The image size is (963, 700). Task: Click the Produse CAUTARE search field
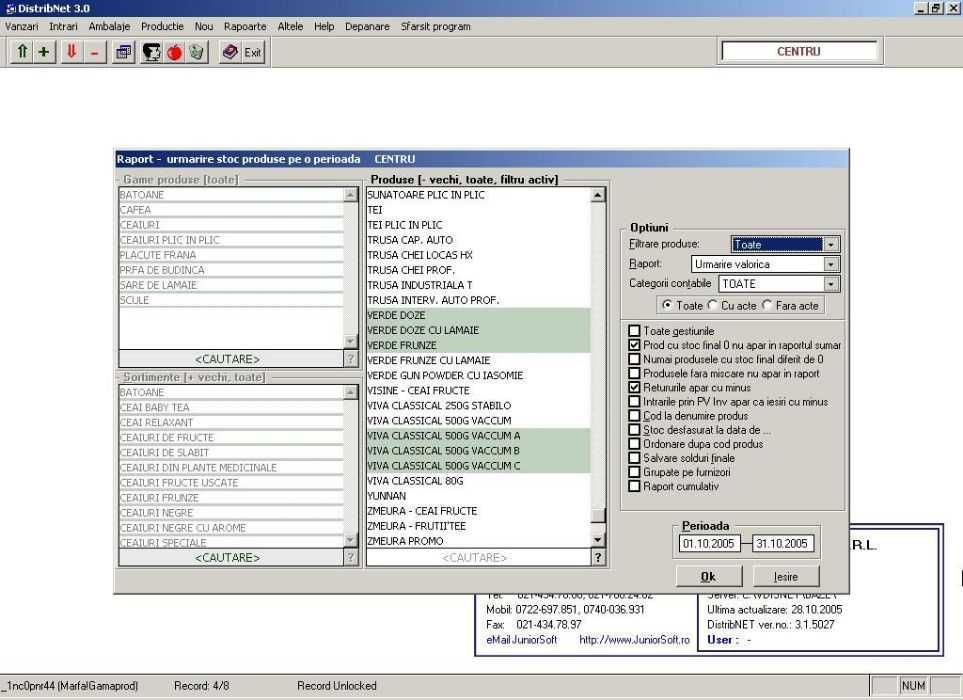pyautogui.click(x=478, y=557)
